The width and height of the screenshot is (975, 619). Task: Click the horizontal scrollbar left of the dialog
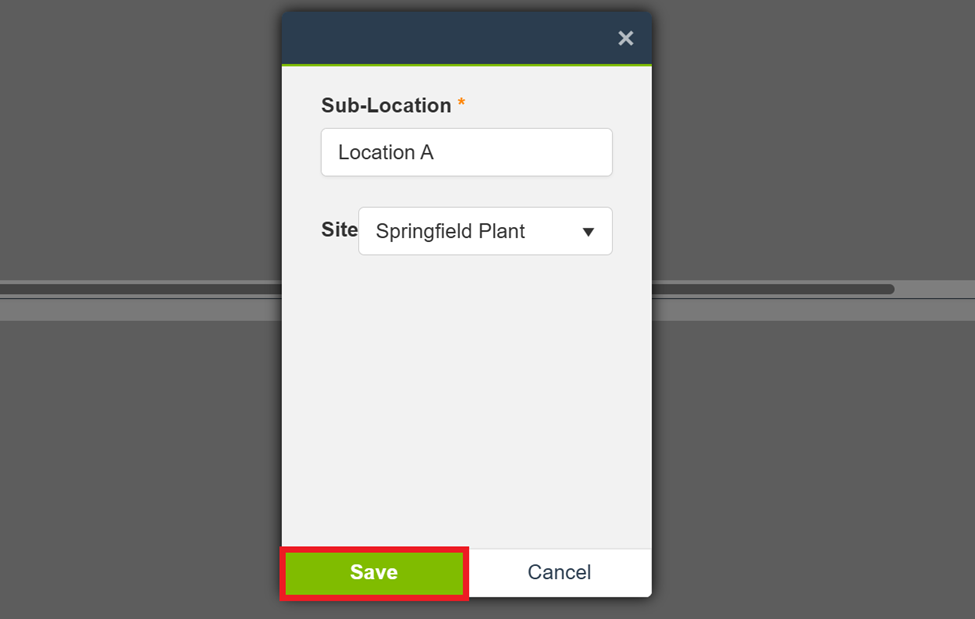pyautogui.click(x=140, y=290)
